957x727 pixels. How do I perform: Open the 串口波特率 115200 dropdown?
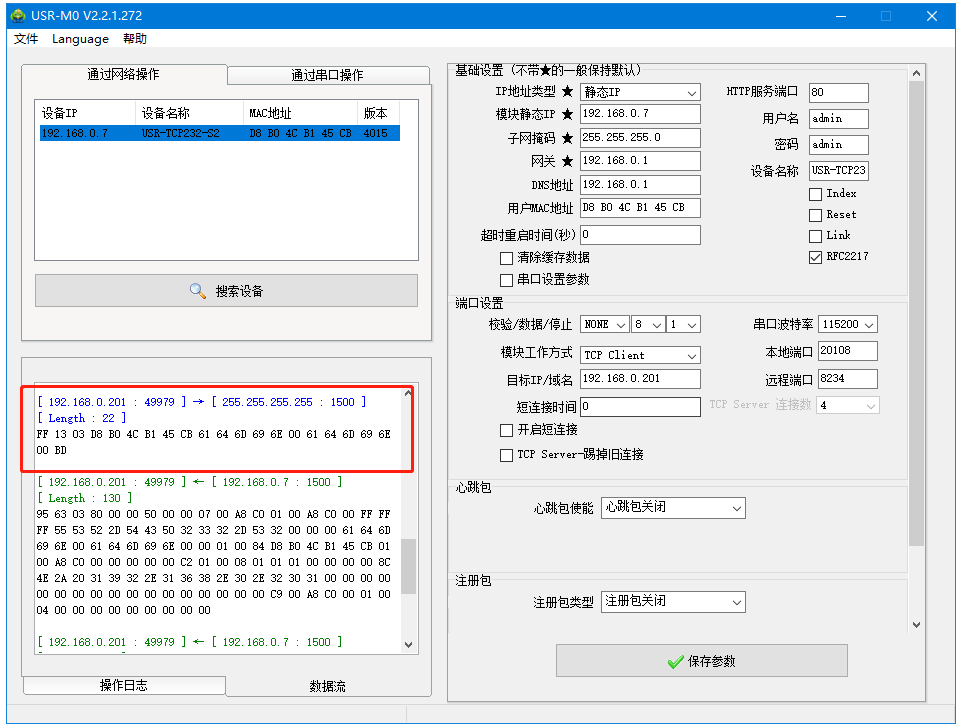coord(847,325)
